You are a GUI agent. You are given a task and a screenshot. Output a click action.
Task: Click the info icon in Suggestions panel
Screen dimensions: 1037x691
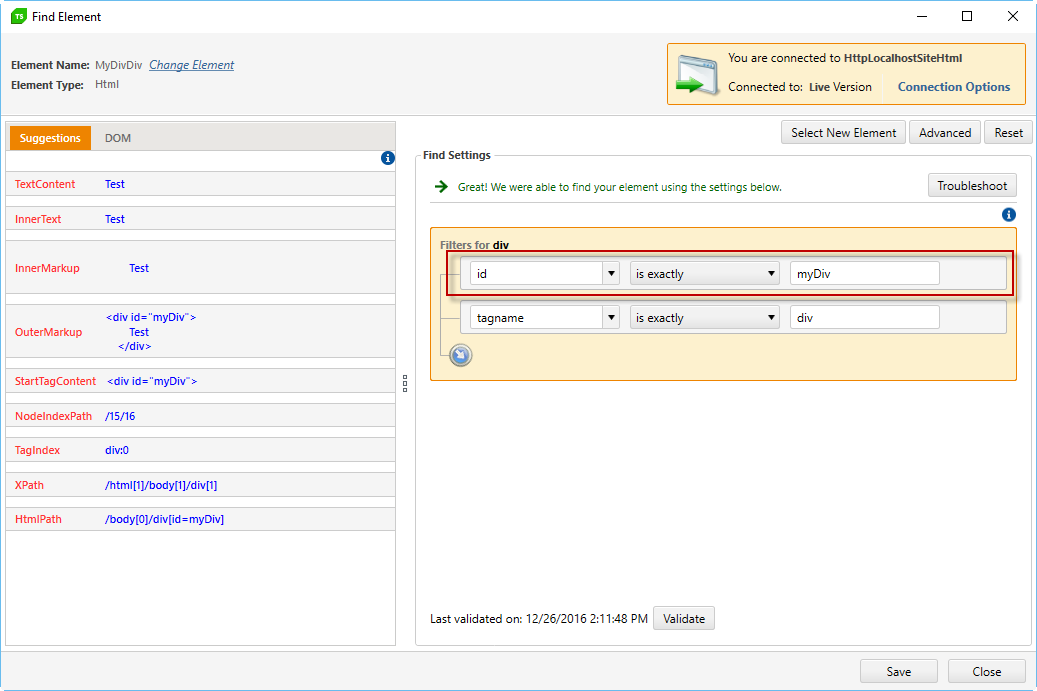(388, 158)
